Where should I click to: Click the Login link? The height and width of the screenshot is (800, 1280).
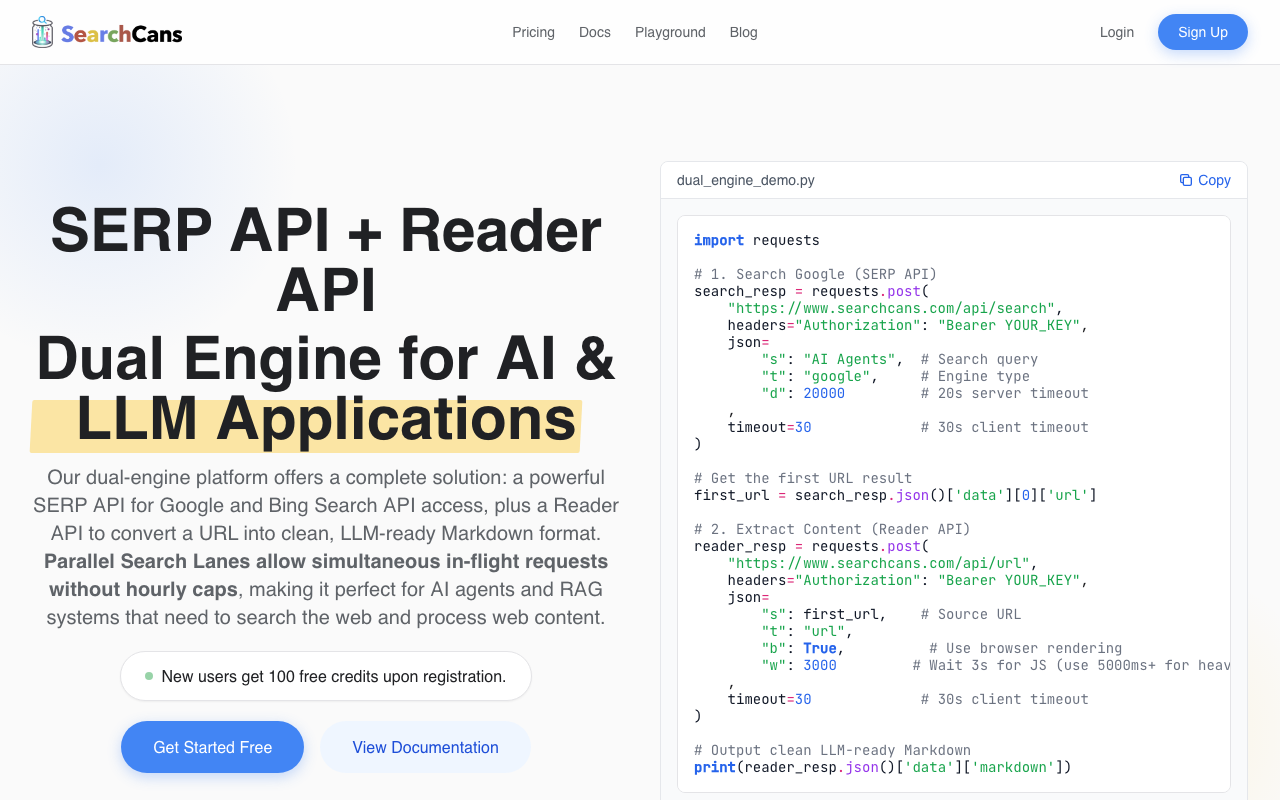pyautogui.click(x=1116, y=32)
